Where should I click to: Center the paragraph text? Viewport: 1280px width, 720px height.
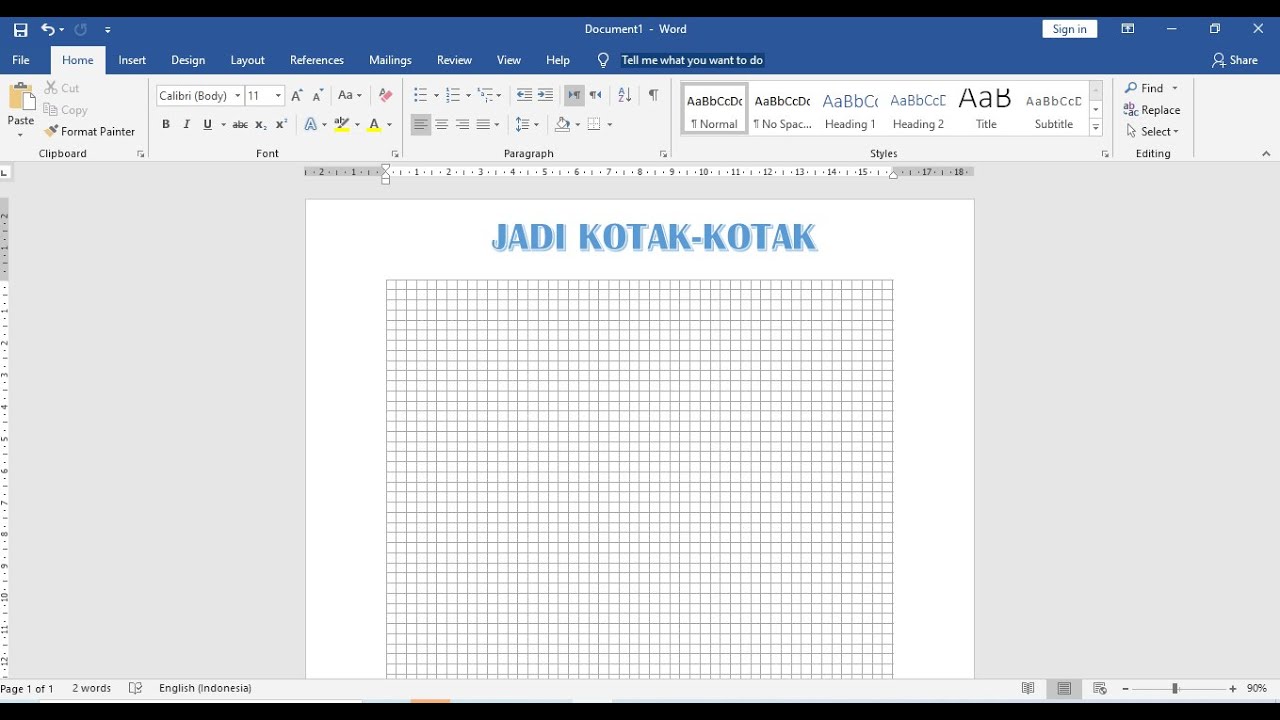click(x=441, y=125)
